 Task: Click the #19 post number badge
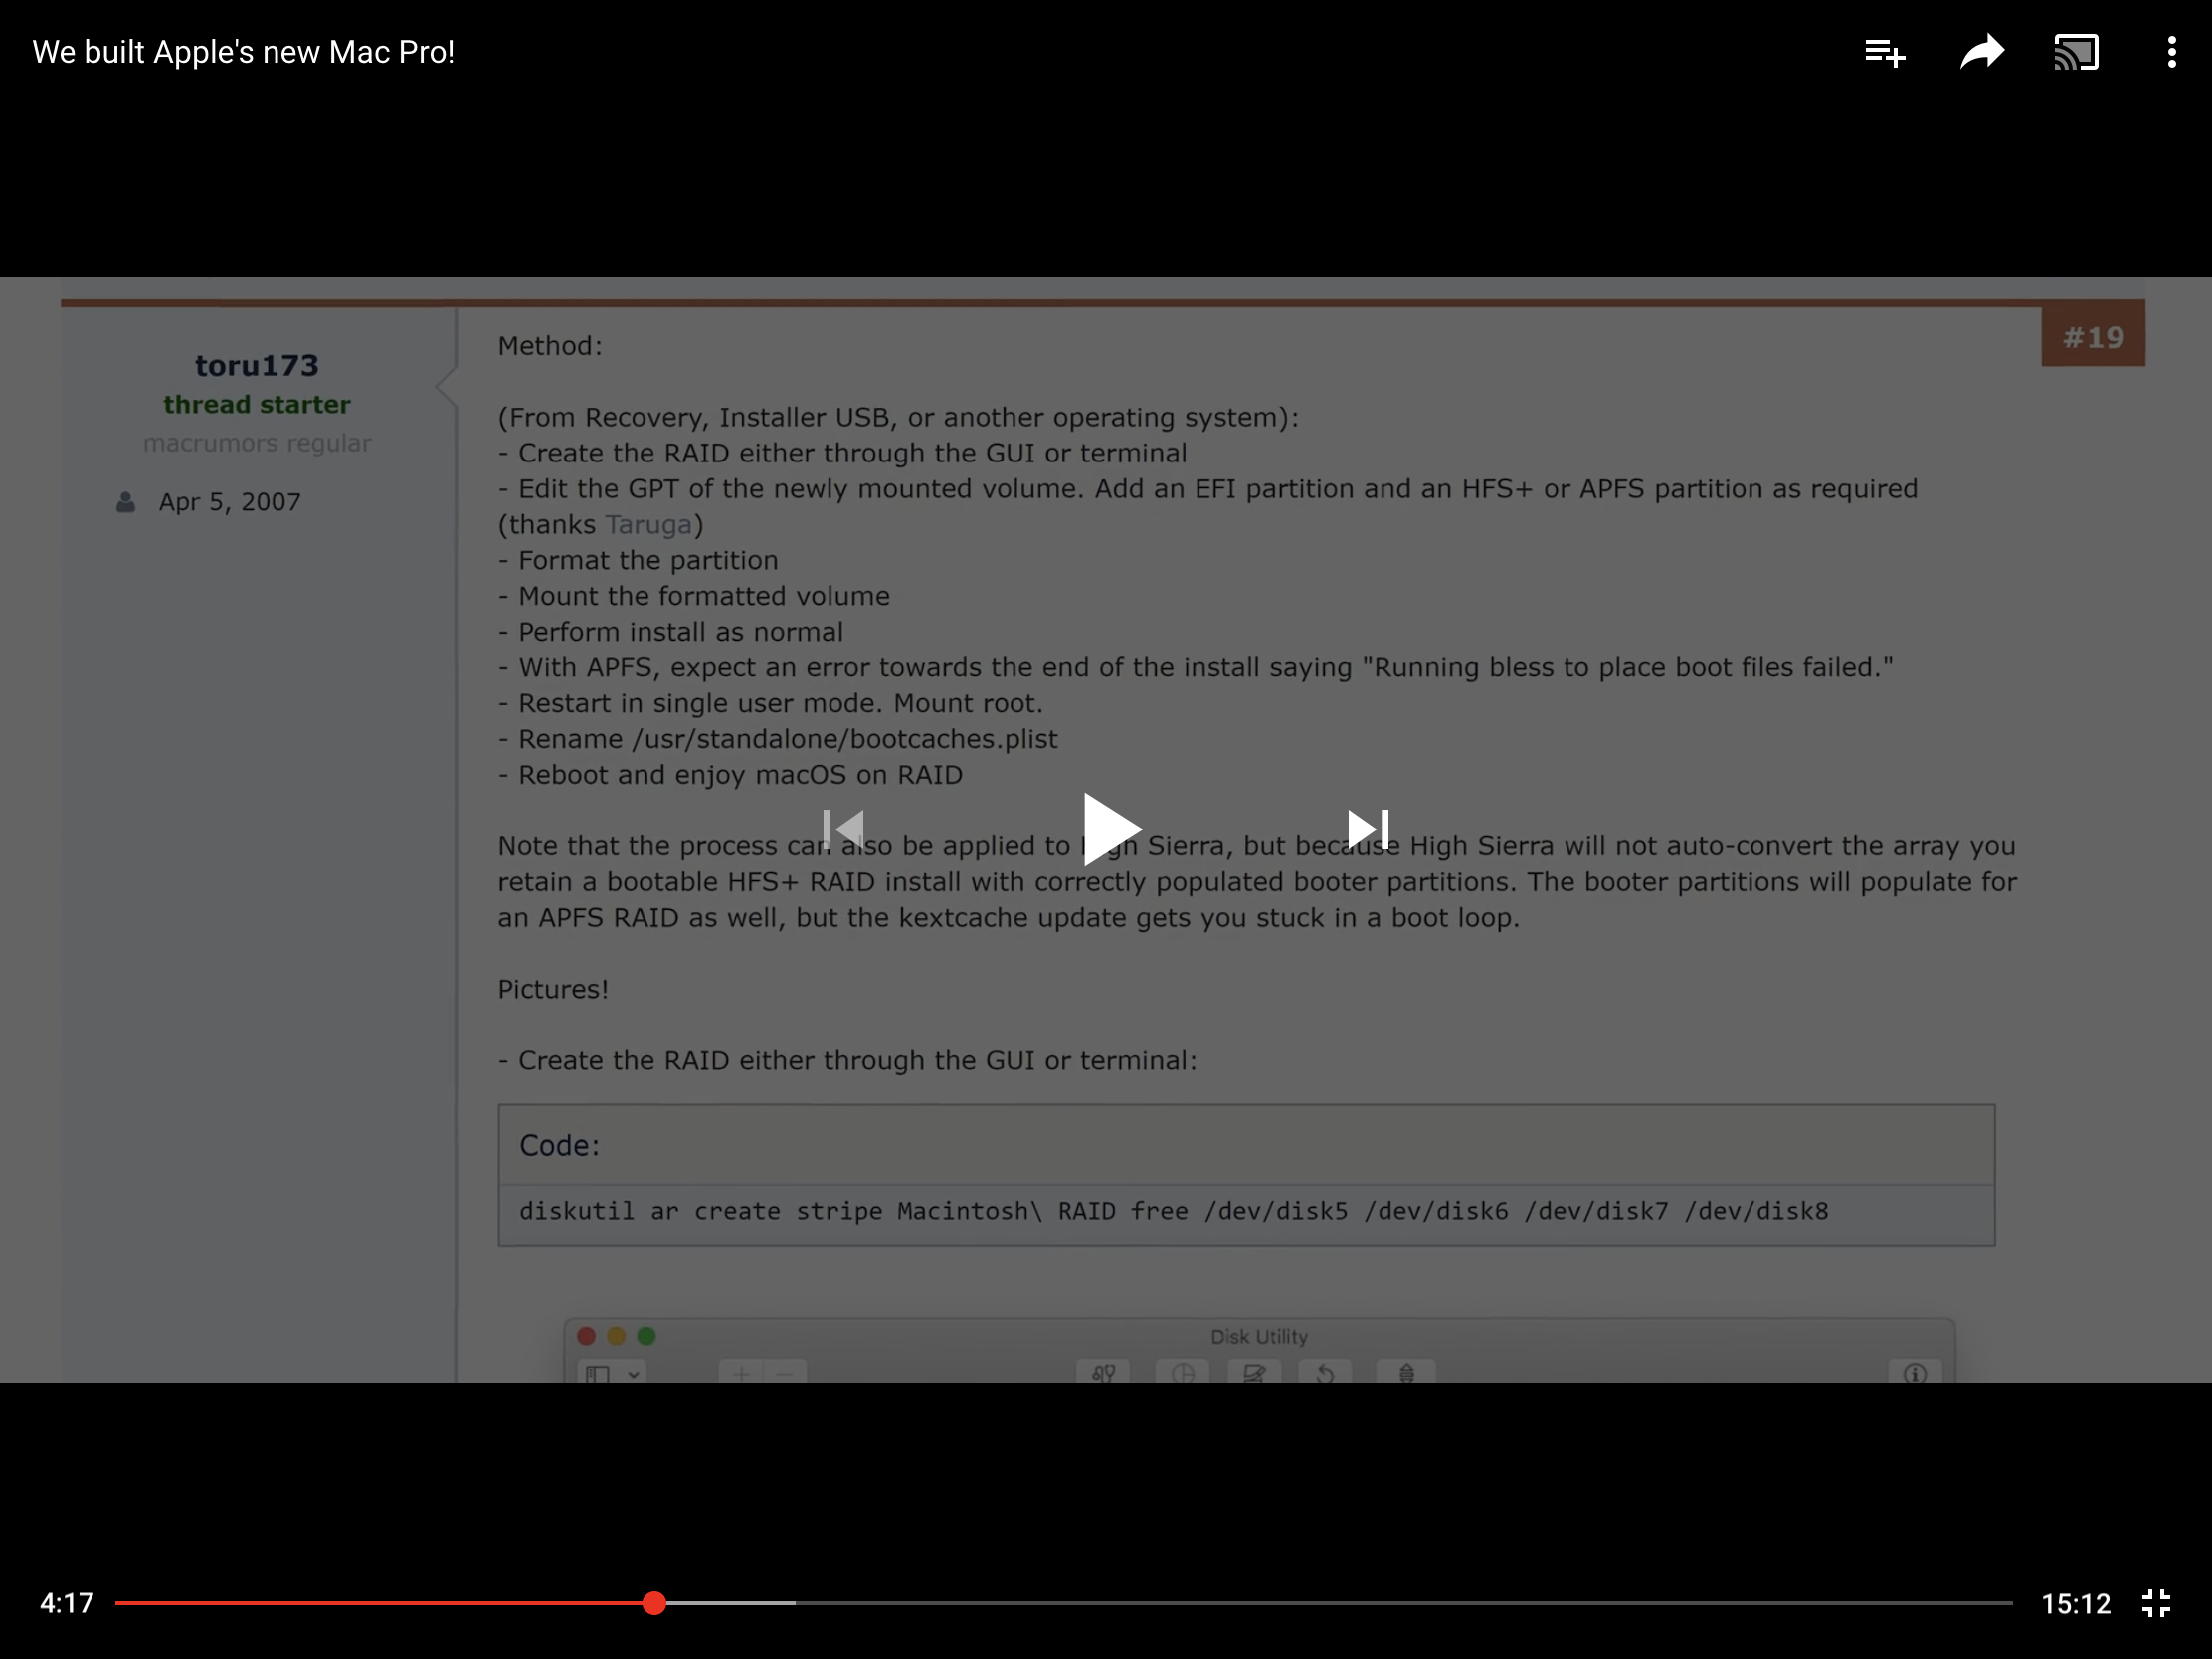(2092, 338)
